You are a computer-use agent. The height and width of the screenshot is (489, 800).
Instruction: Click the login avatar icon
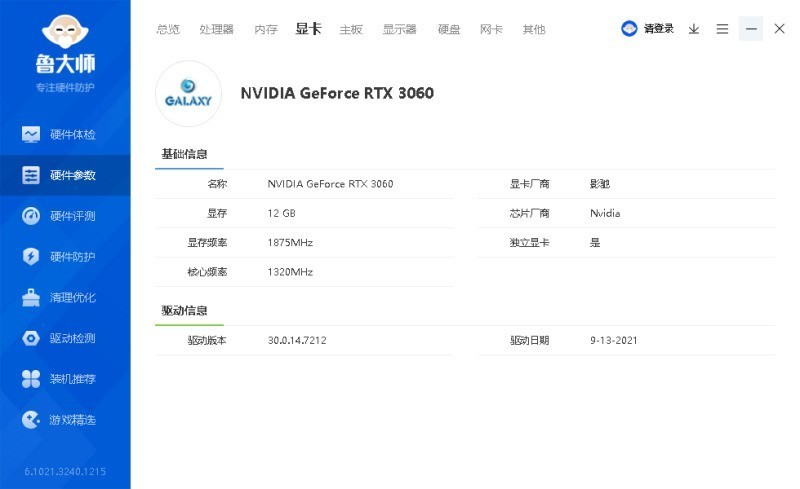coord(629,29)
